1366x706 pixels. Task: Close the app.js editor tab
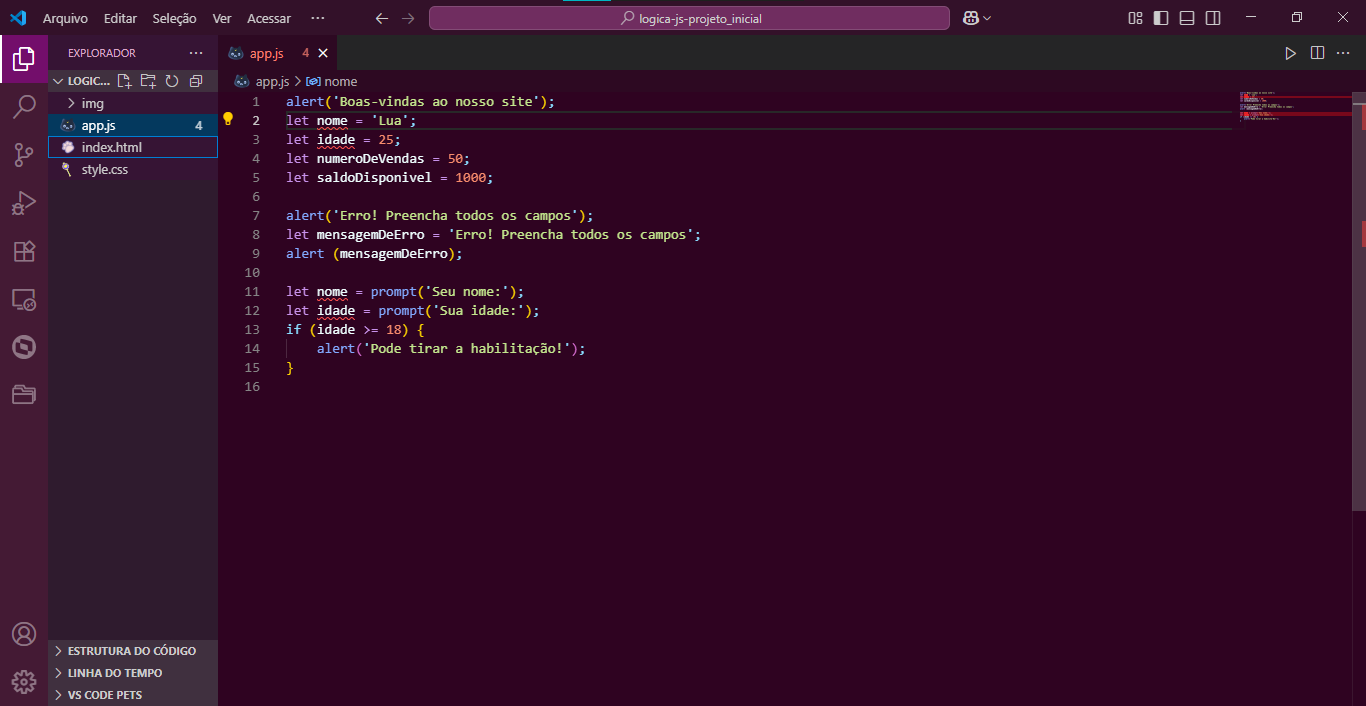[323, 53]
